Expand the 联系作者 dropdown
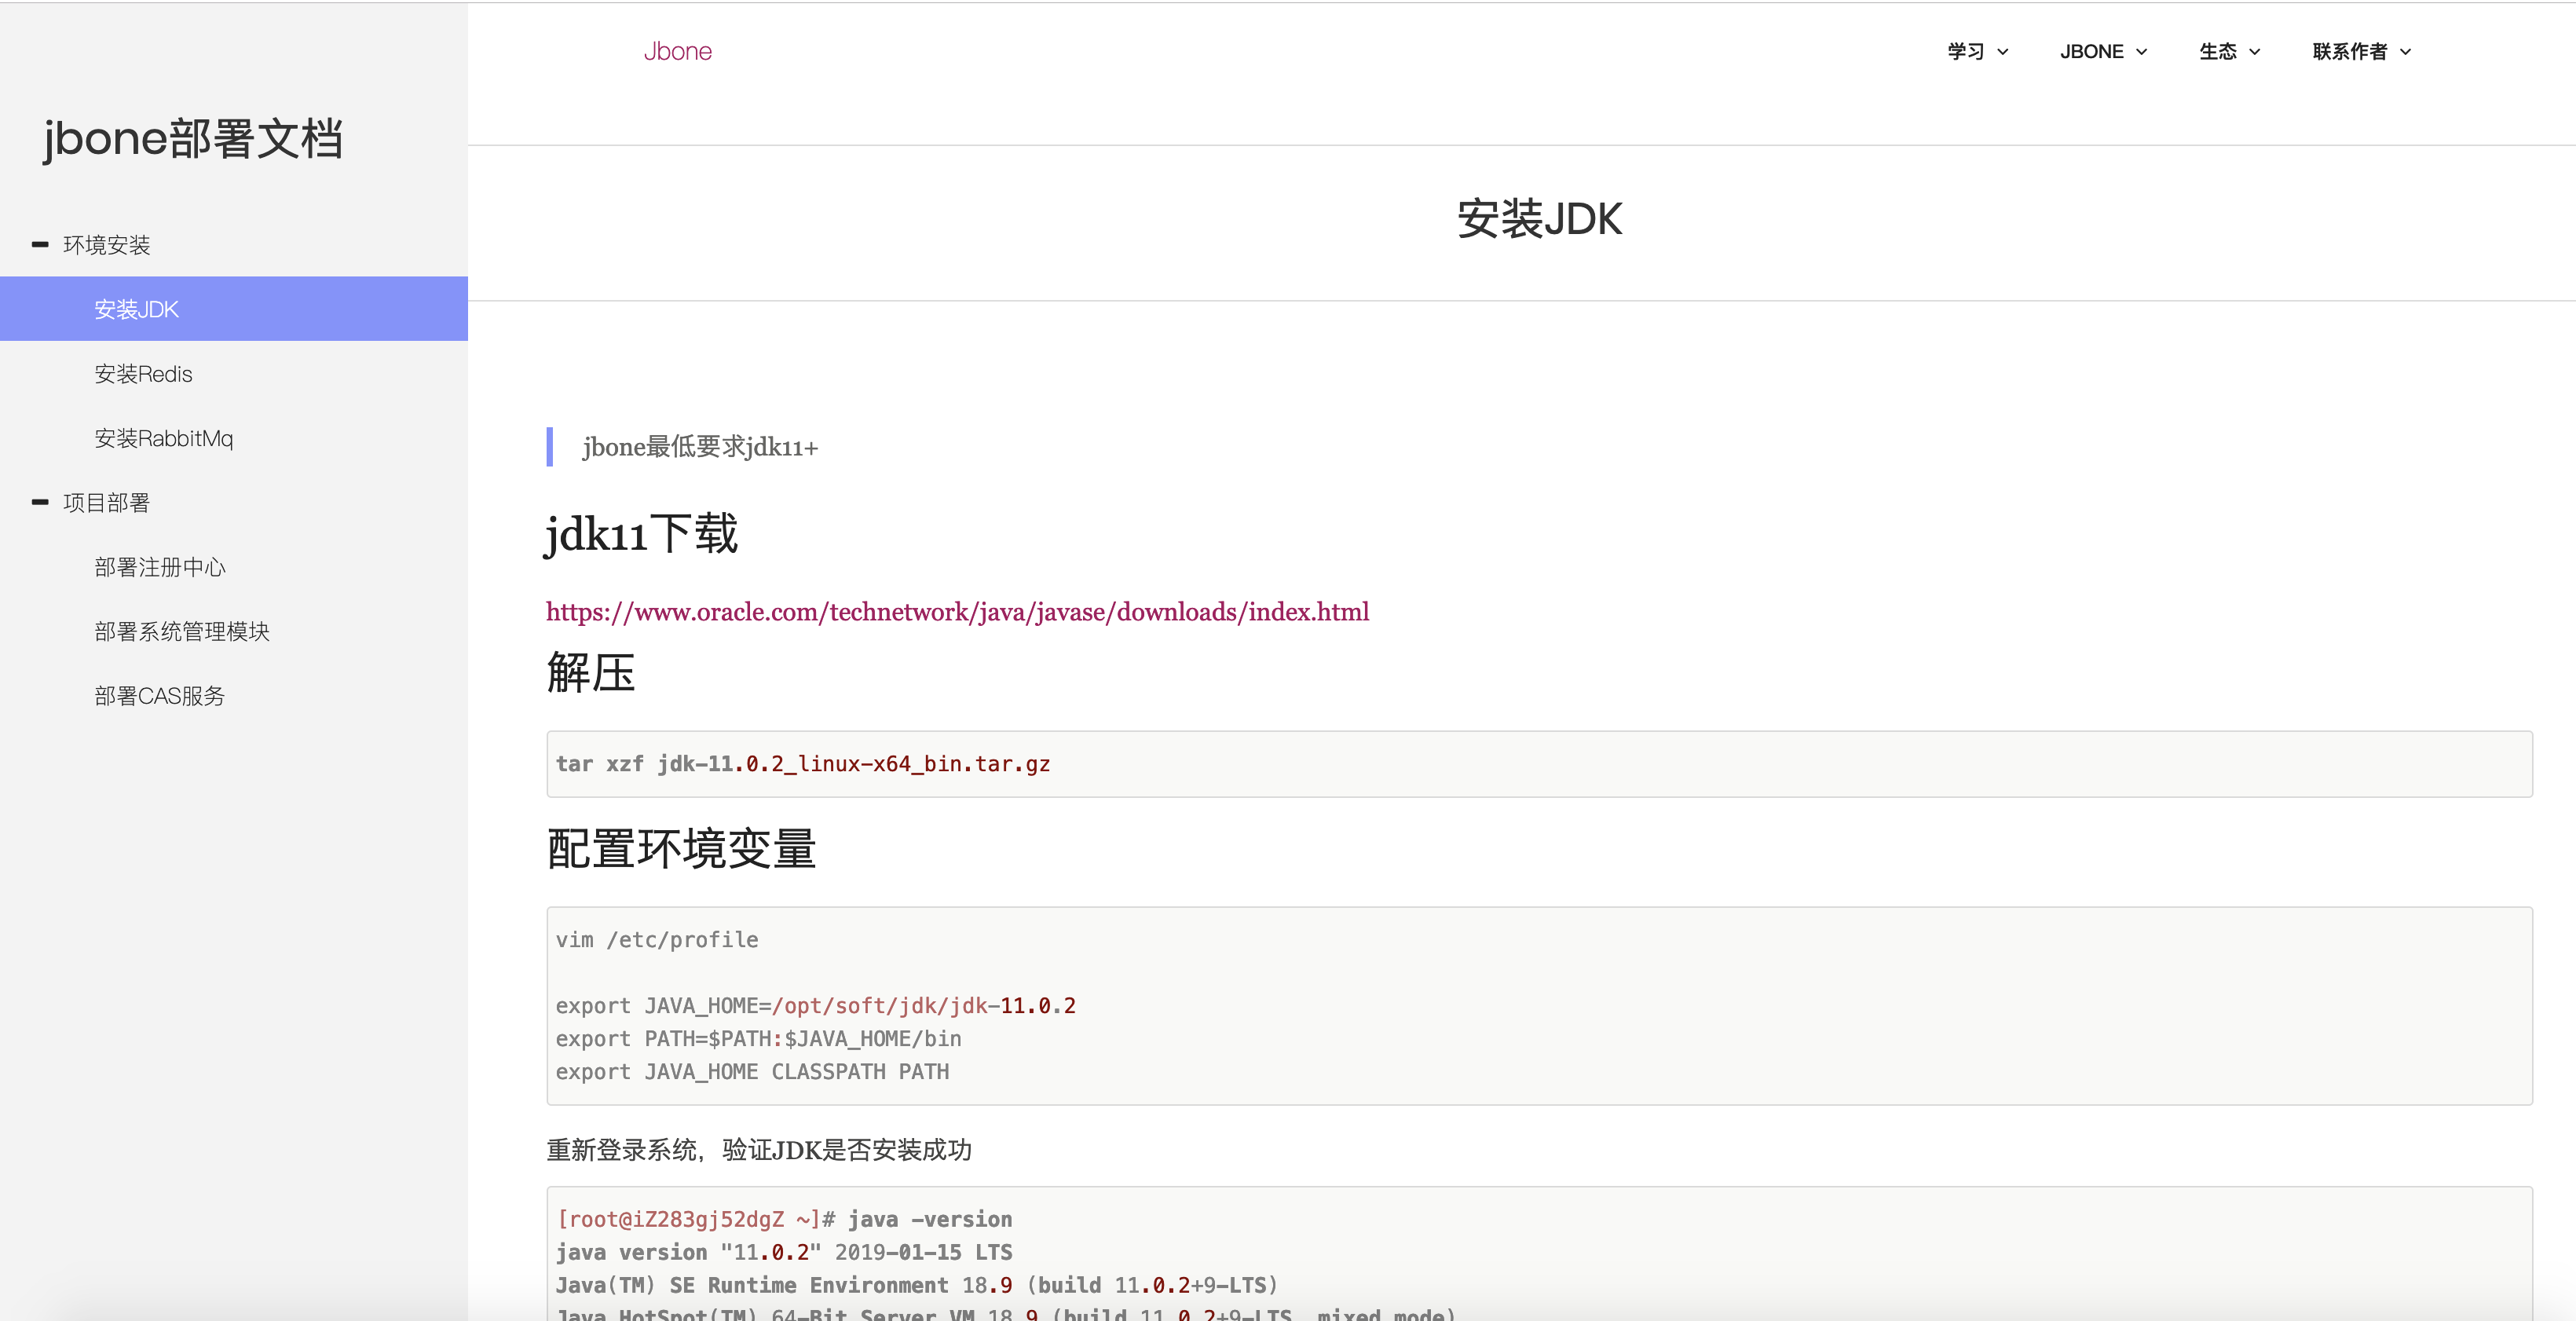Screen dimensions: 2576x1321 coord(2349,51)
